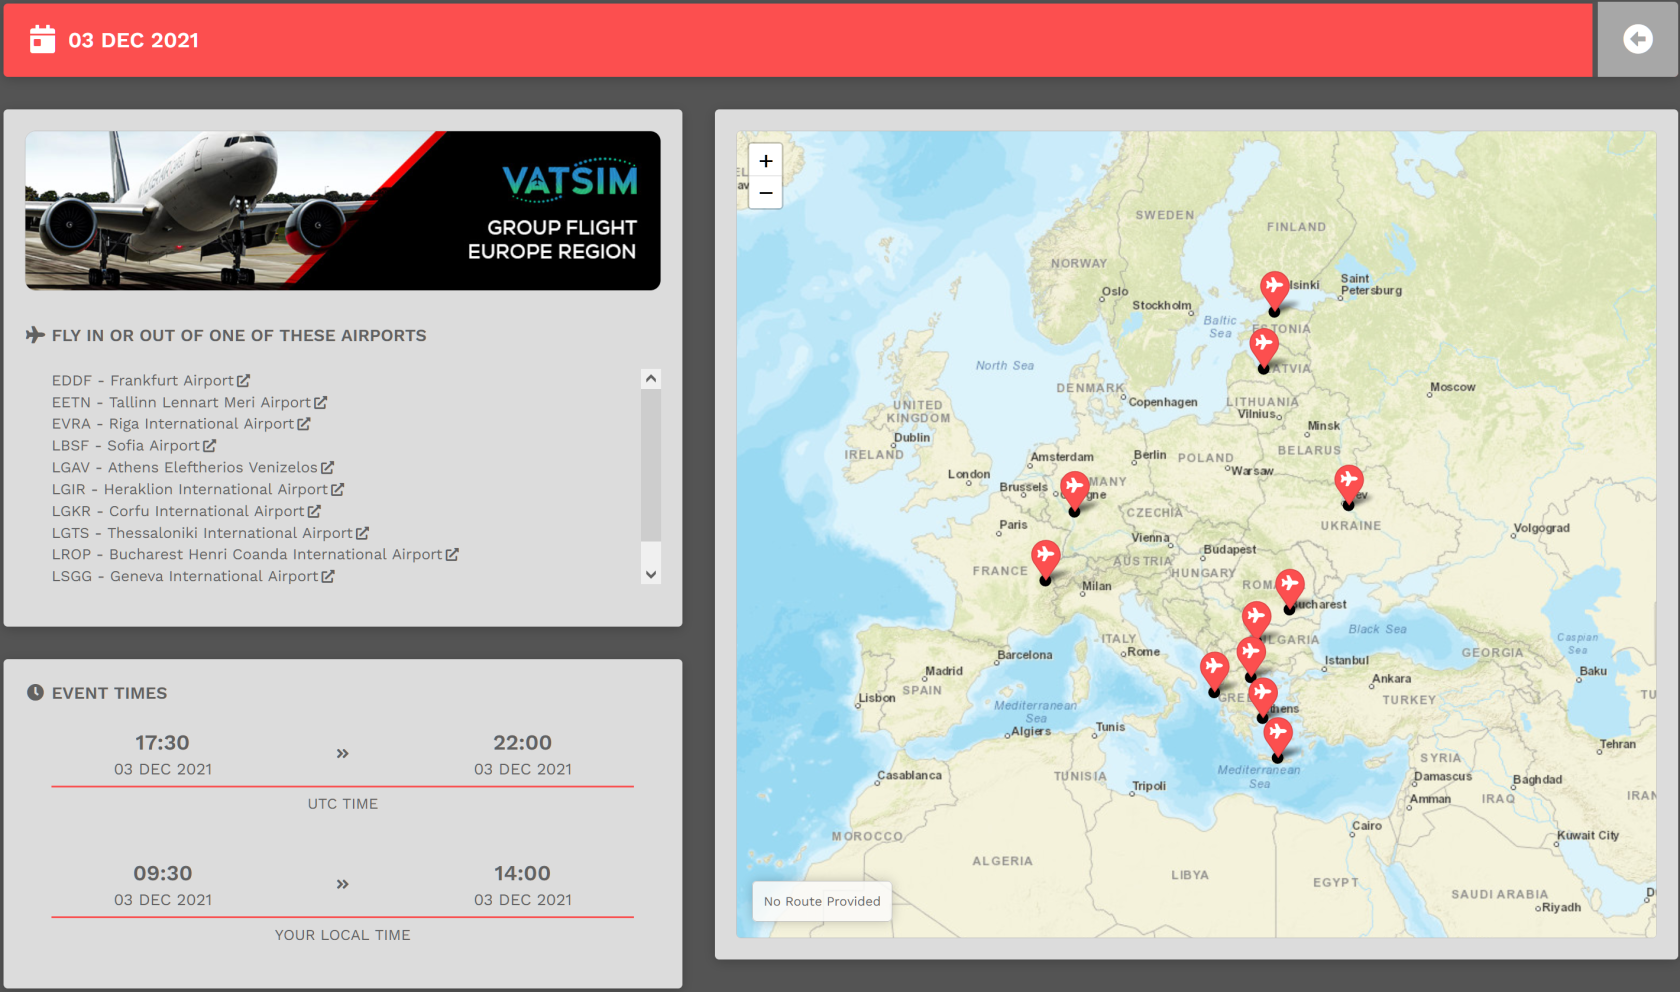Zoom in on the map
This screenshot has width=1680, height=992.
766,161
